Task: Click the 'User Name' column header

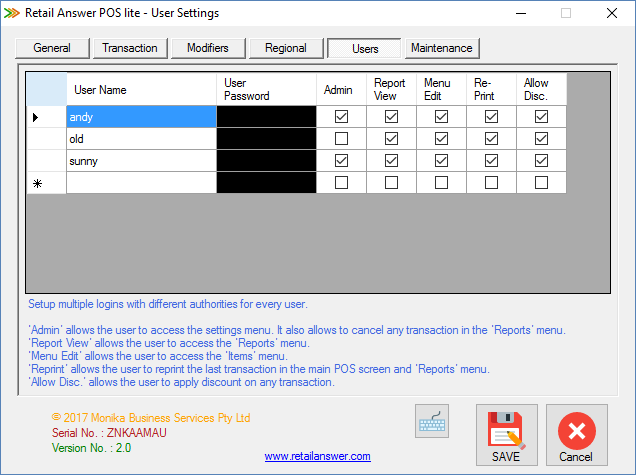Action: pyautogui.click(x=142, y=90)
